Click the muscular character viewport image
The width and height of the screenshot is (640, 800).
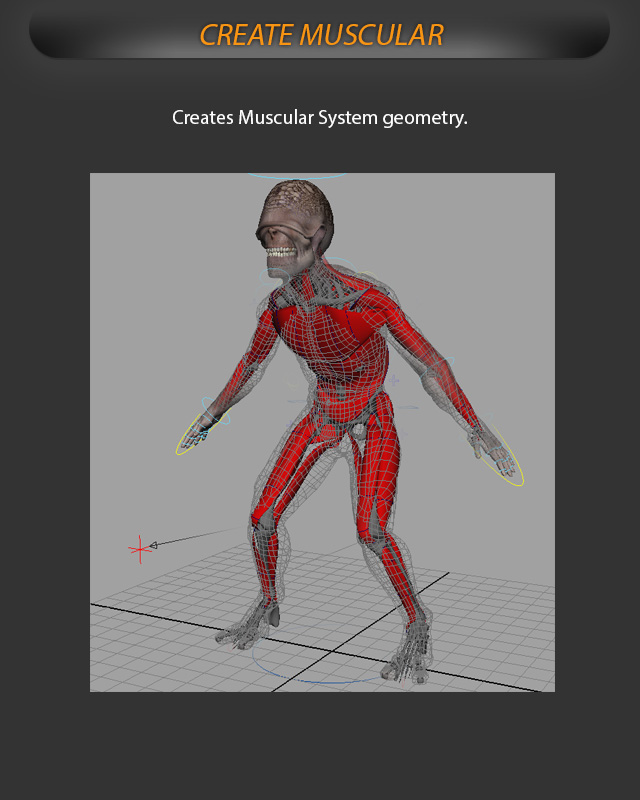[x=323, y=433]
